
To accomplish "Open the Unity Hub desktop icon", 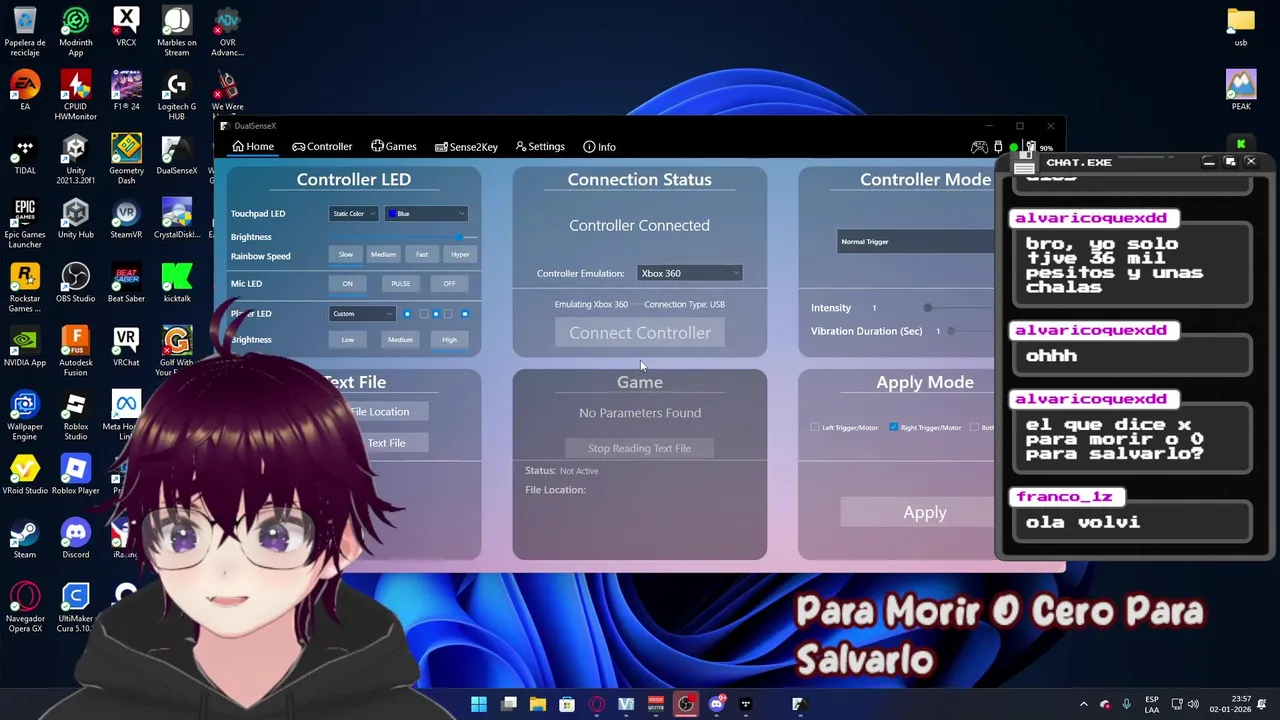I will click(x=76, y=218).
